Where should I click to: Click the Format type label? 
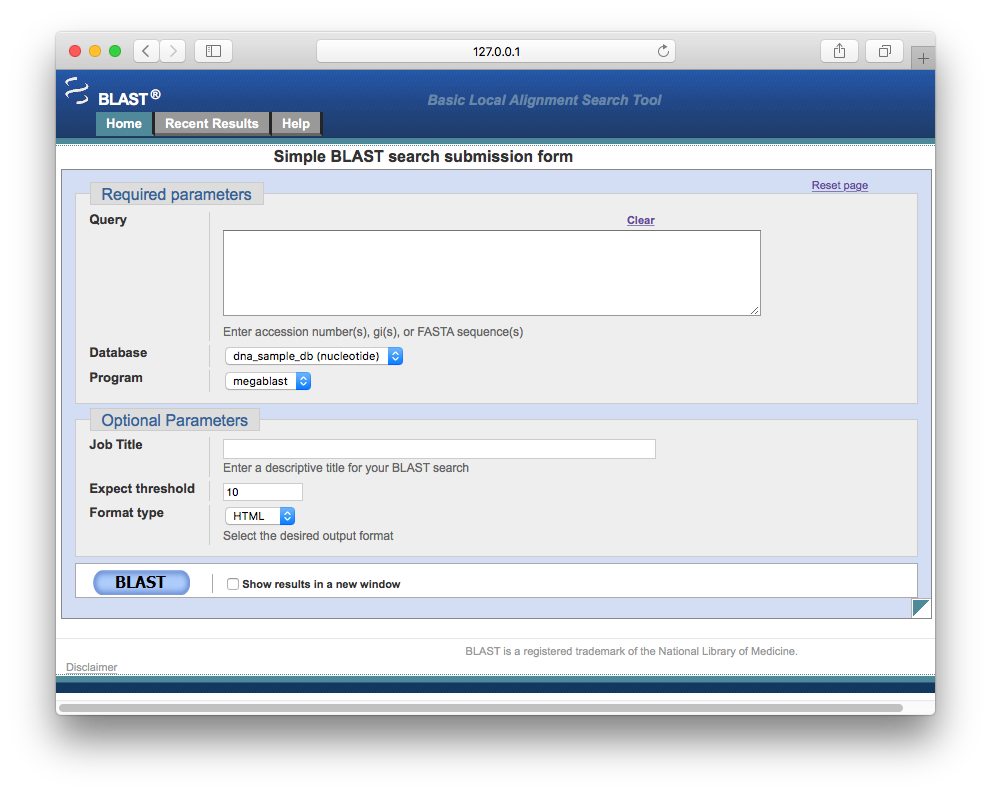[x=126, y=513]
